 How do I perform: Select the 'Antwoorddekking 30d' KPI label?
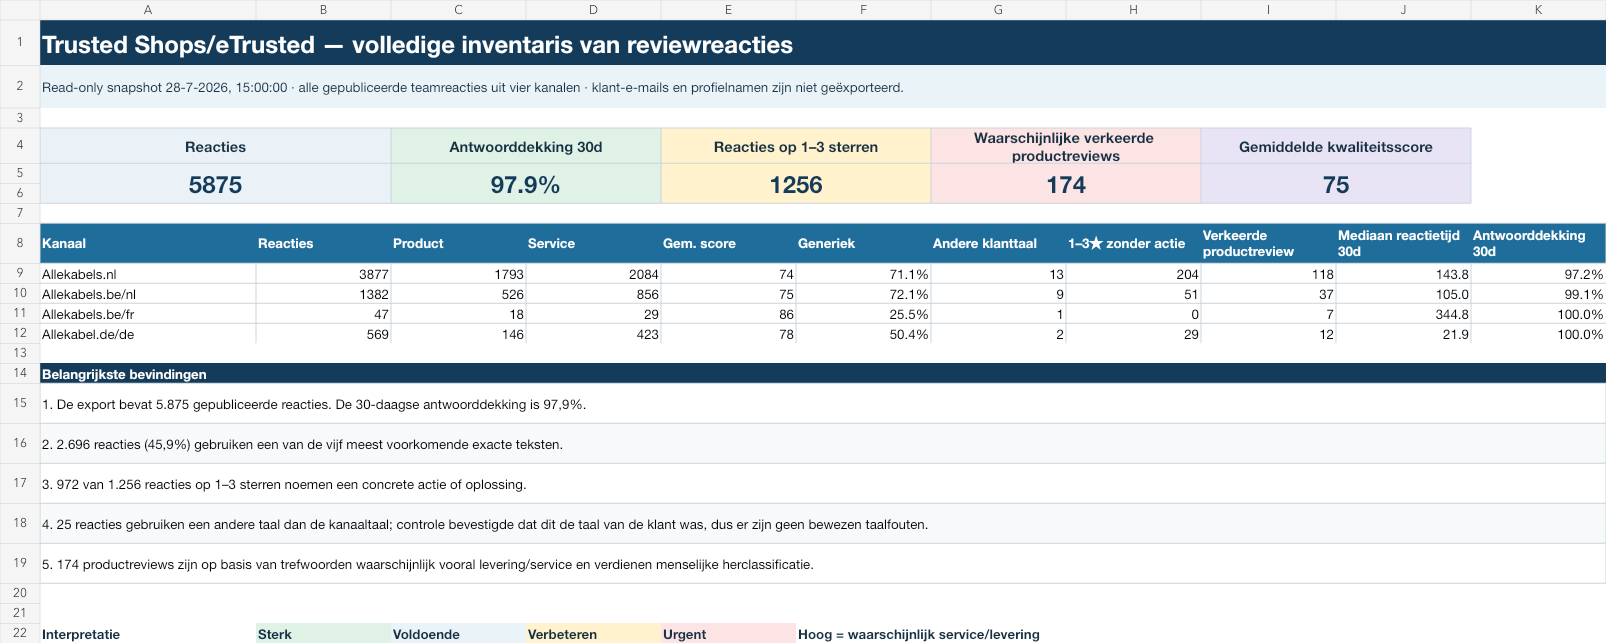click(526, 146)
